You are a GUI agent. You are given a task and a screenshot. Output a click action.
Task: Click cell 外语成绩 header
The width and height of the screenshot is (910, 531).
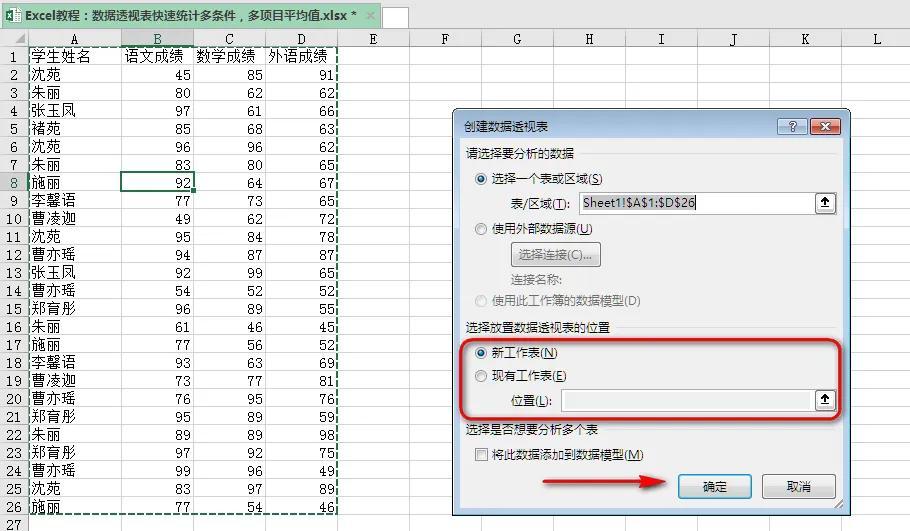point(301,57)
